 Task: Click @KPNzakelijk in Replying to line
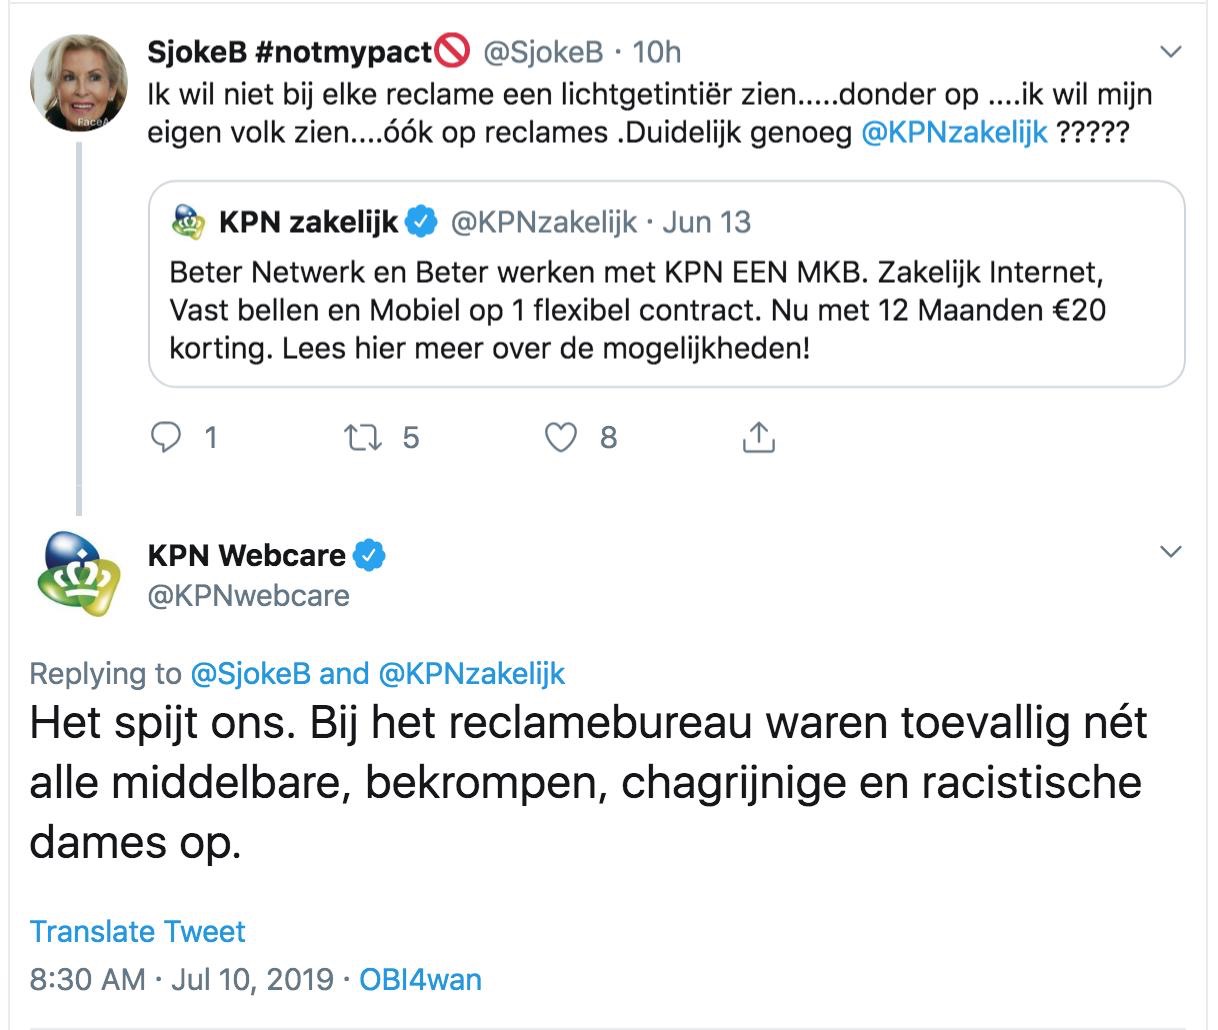point(471,674)
